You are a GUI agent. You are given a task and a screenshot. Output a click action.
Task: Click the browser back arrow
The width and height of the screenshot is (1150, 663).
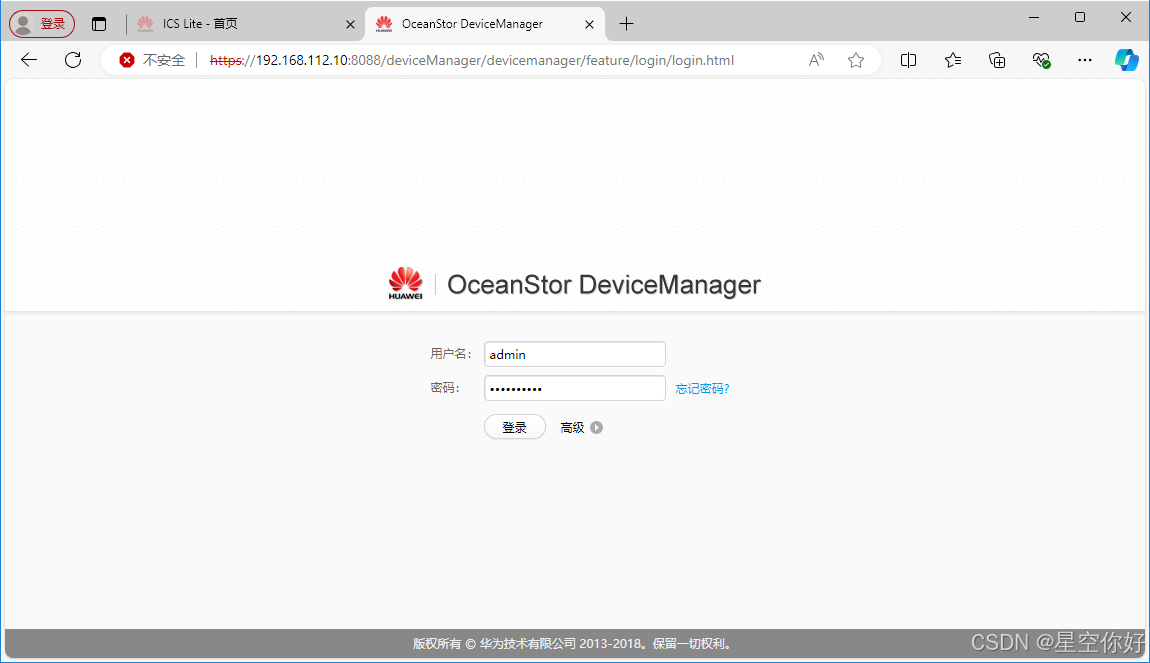click(29, 60)
